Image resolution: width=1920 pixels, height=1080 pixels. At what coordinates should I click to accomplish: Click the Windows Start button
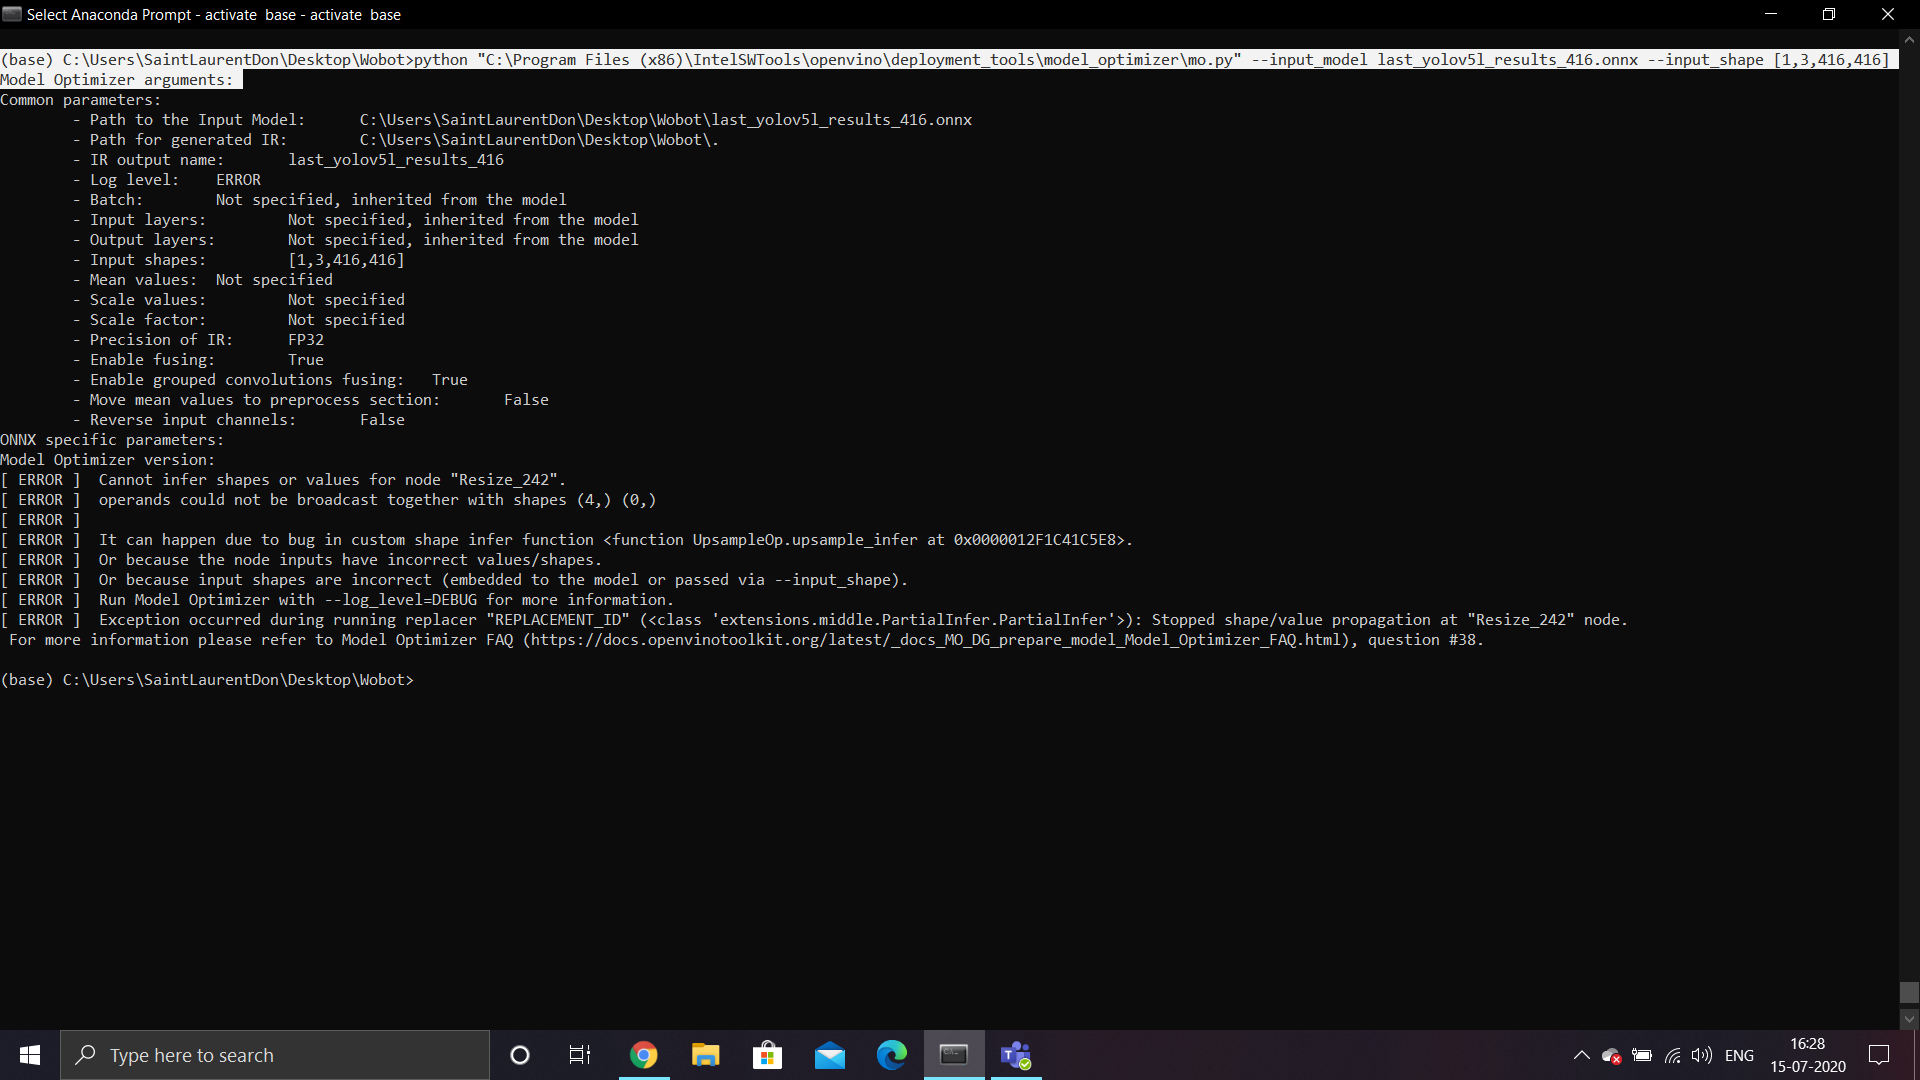pyautogui.click(x=30, y=1055)
